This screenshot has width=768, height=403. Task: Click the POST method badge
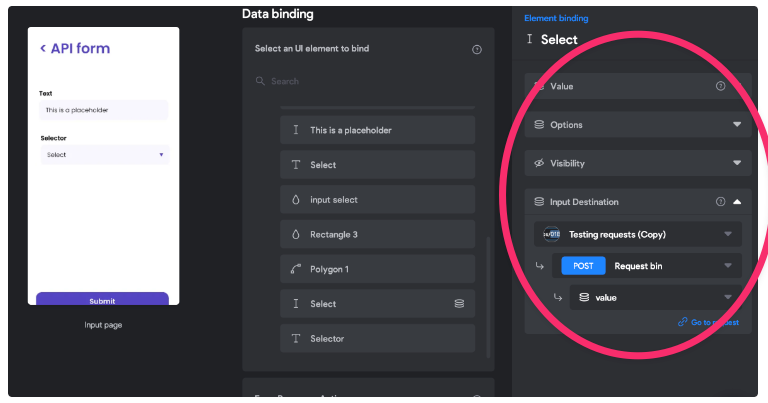(583, 266)
